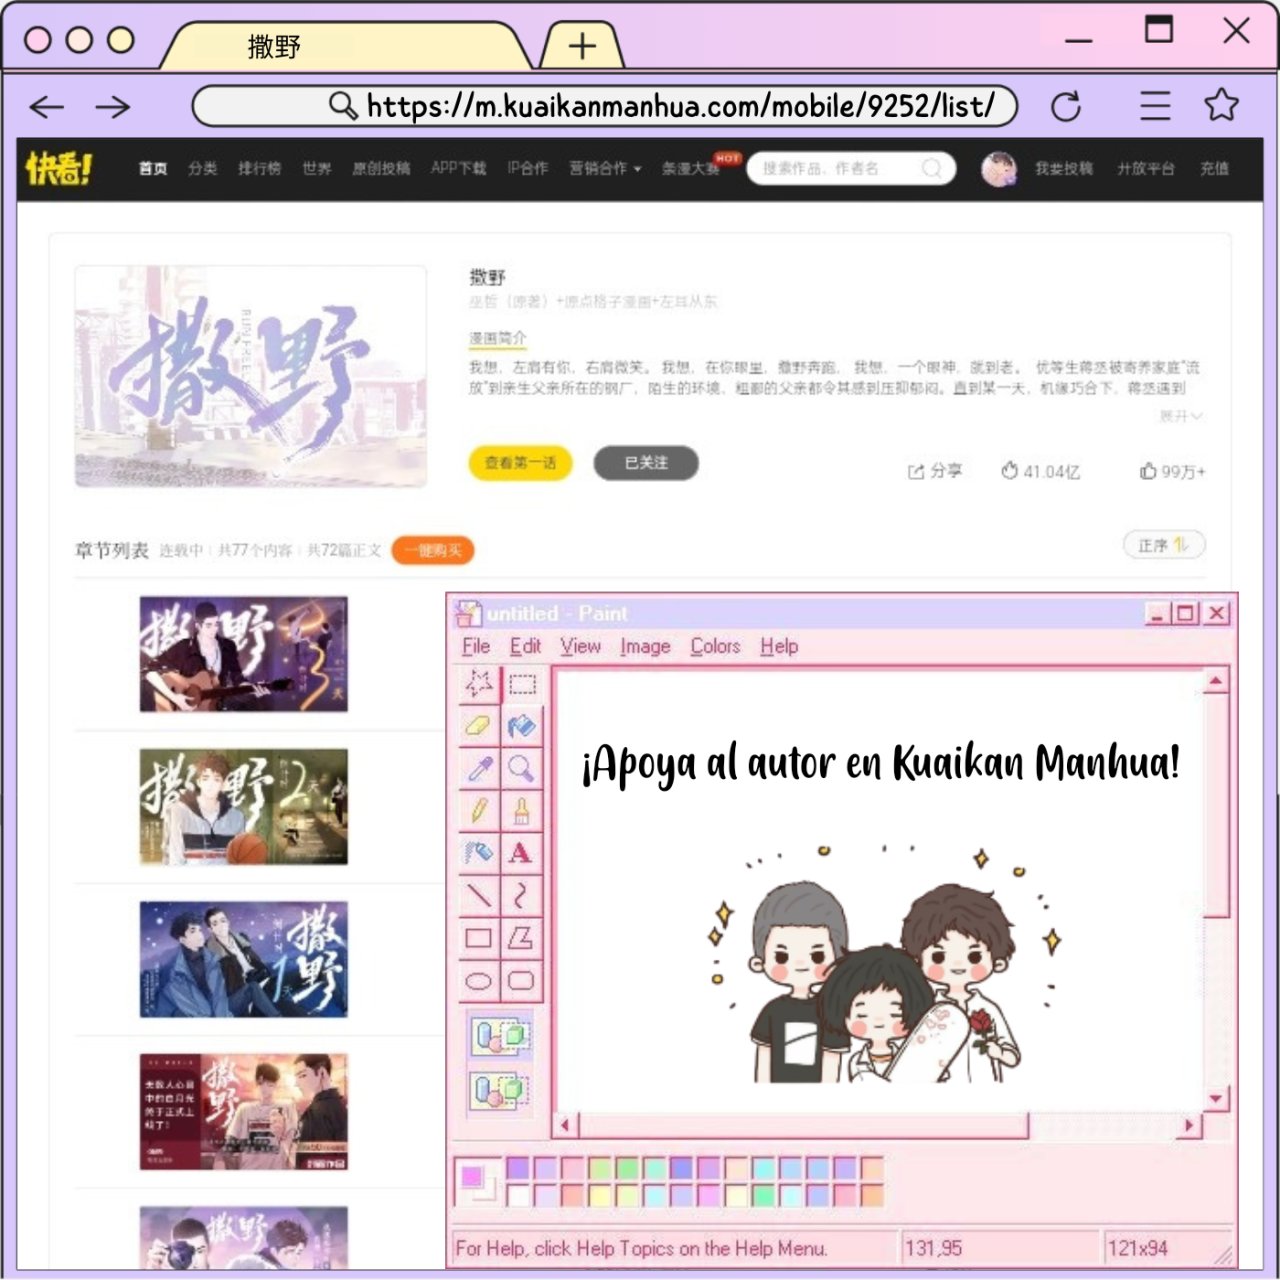
Task: Toggle the 已关注 follow button
Action: tap(646, 463)
